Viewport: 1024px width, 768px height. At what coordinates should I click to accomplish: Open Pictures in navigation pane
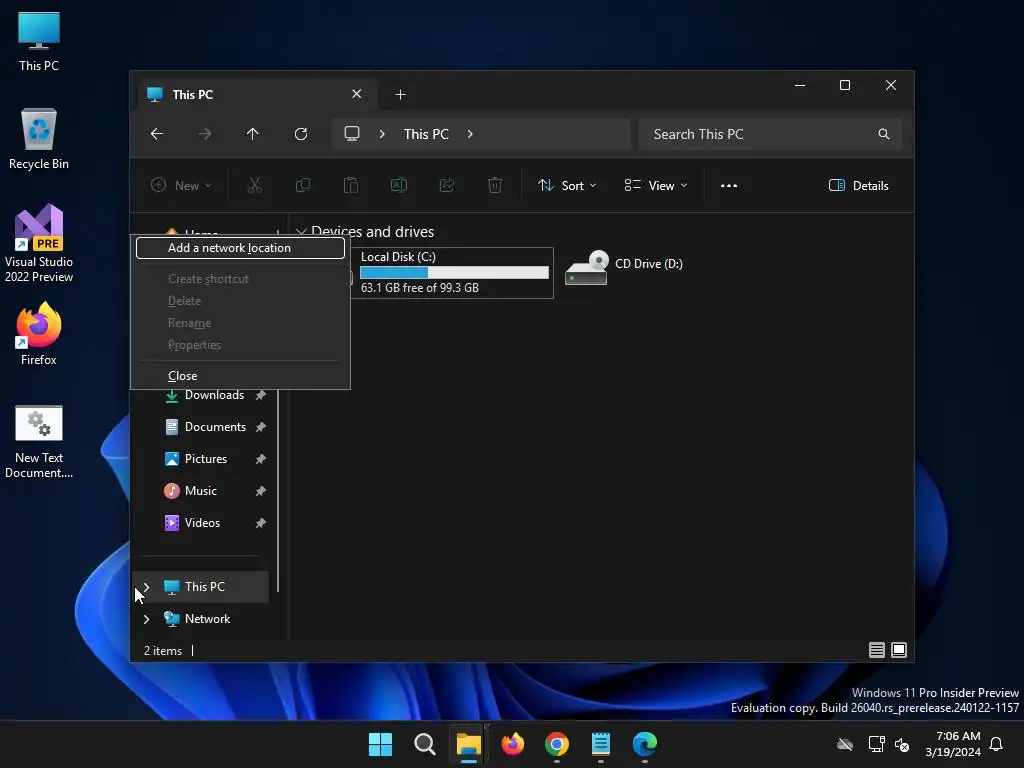click(x=206, y=459)
